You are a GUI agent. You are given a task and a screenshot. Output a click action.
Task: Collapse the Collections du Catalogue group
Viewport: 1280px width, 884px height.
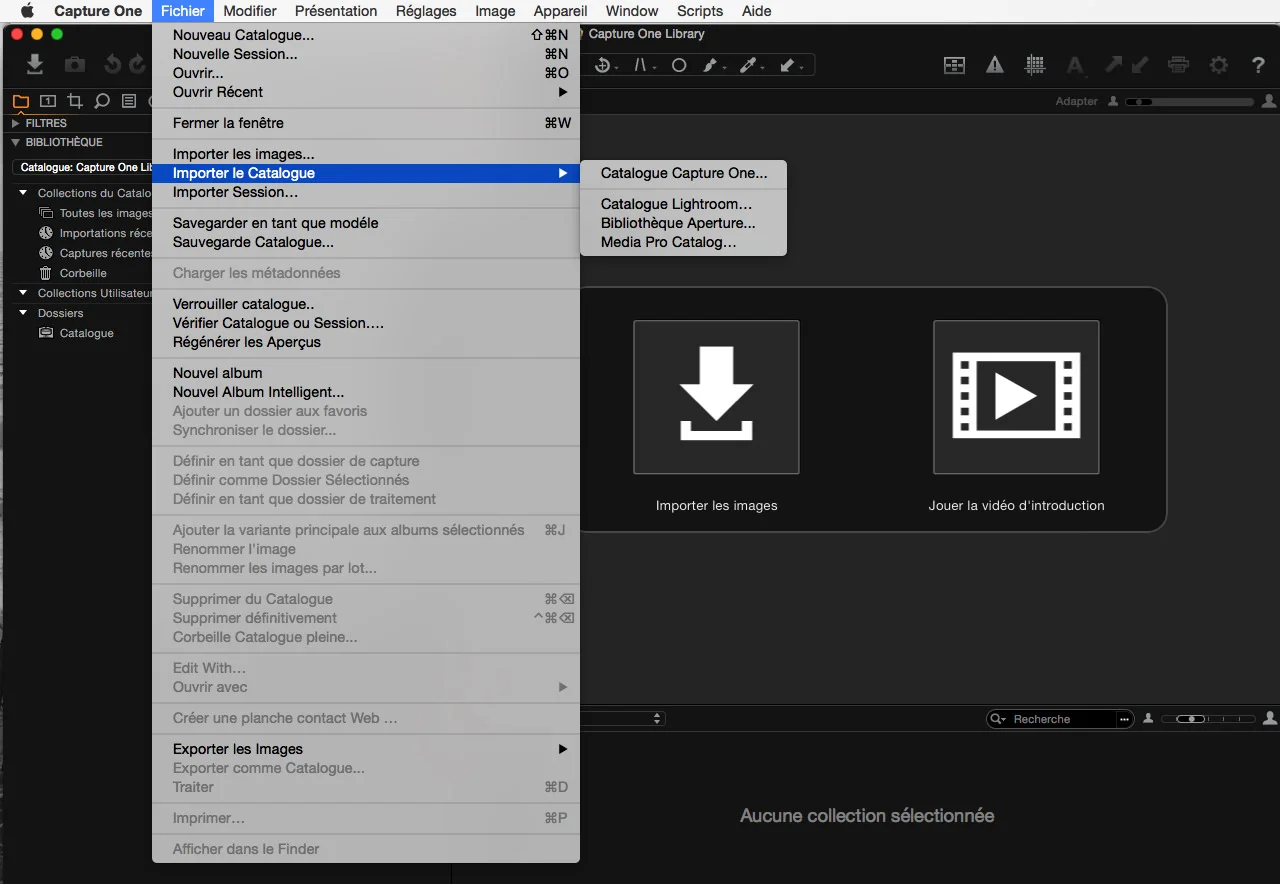point(24,193)
